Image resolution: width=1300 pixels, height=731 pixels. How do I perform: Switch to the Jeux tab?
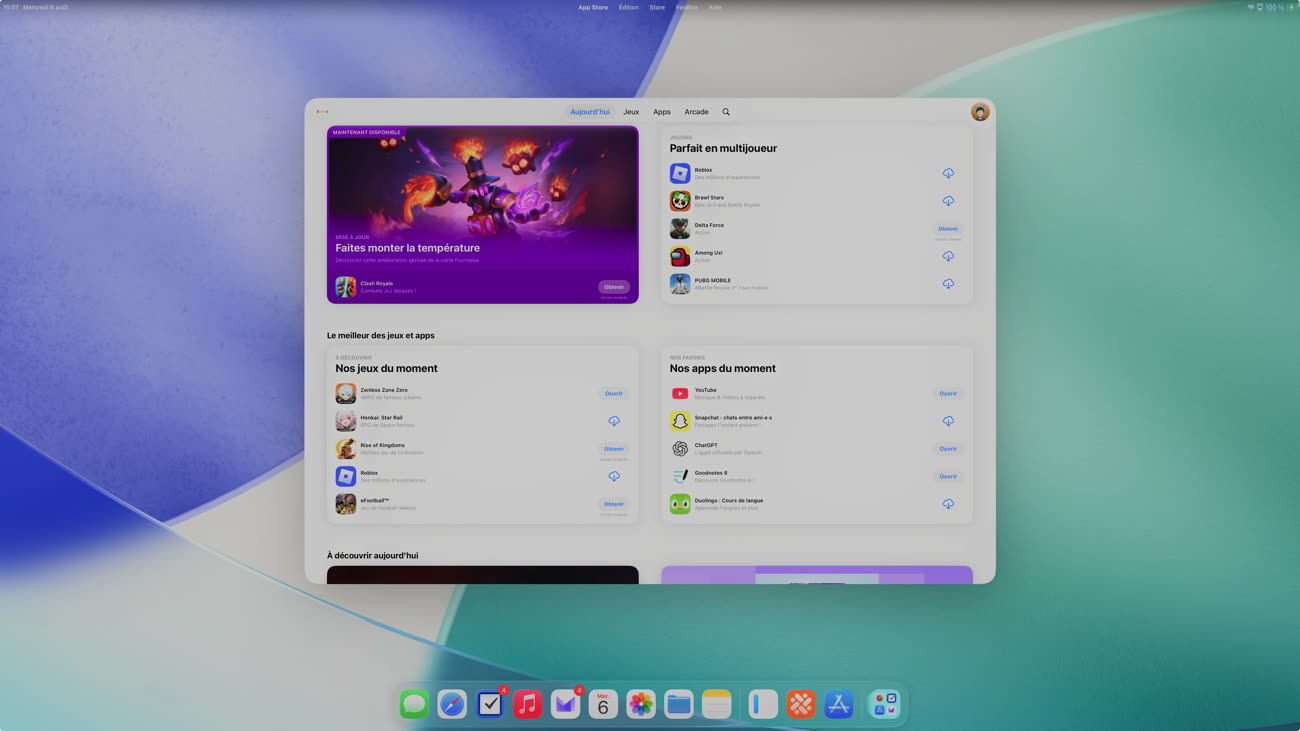(x=631, y=112)
